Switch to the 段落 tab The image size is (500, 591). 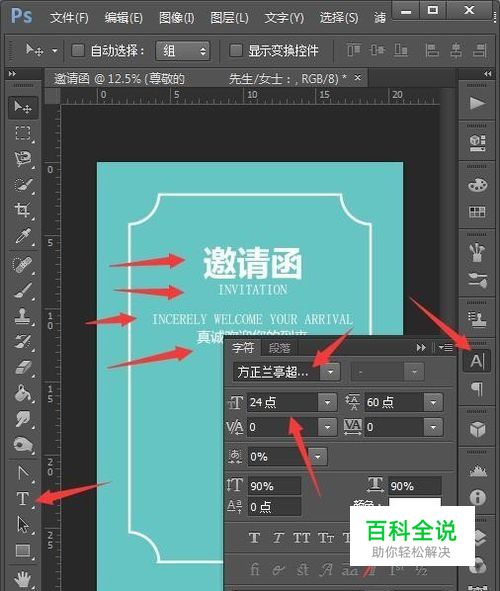point(279,348)
